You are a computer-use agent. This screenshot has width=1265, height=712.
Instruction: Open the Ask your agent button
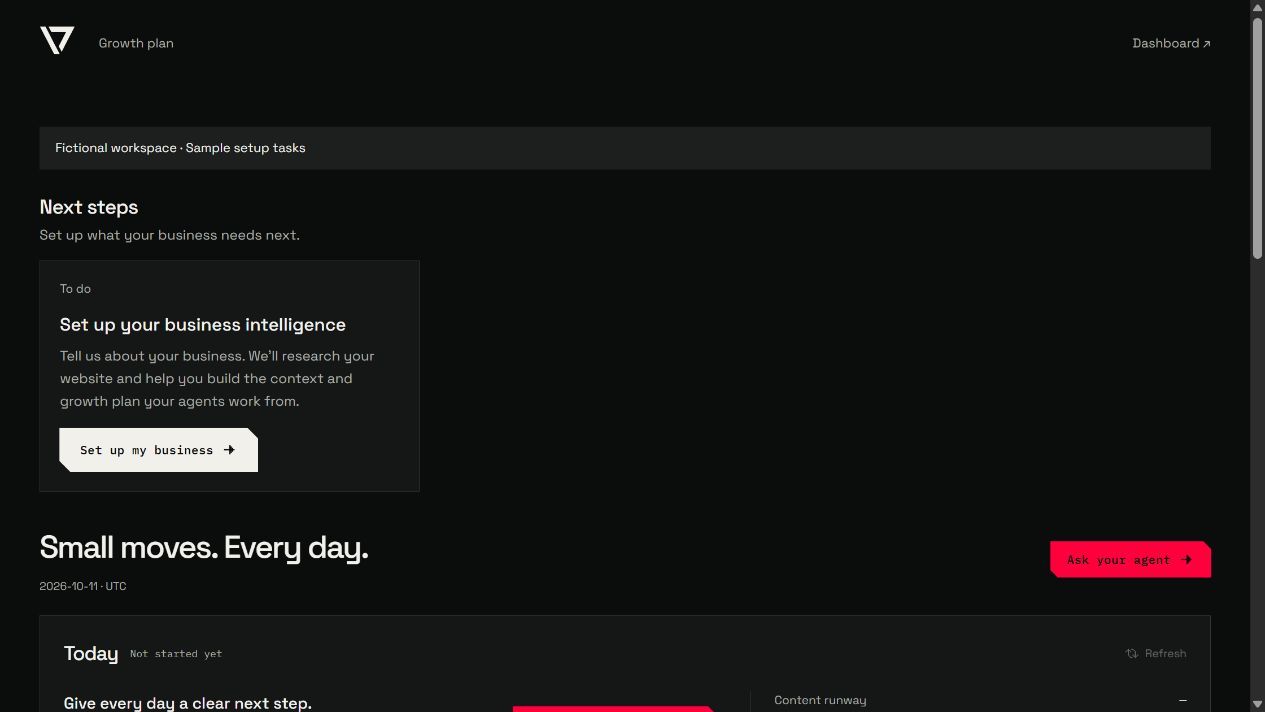click(1130, 559)
